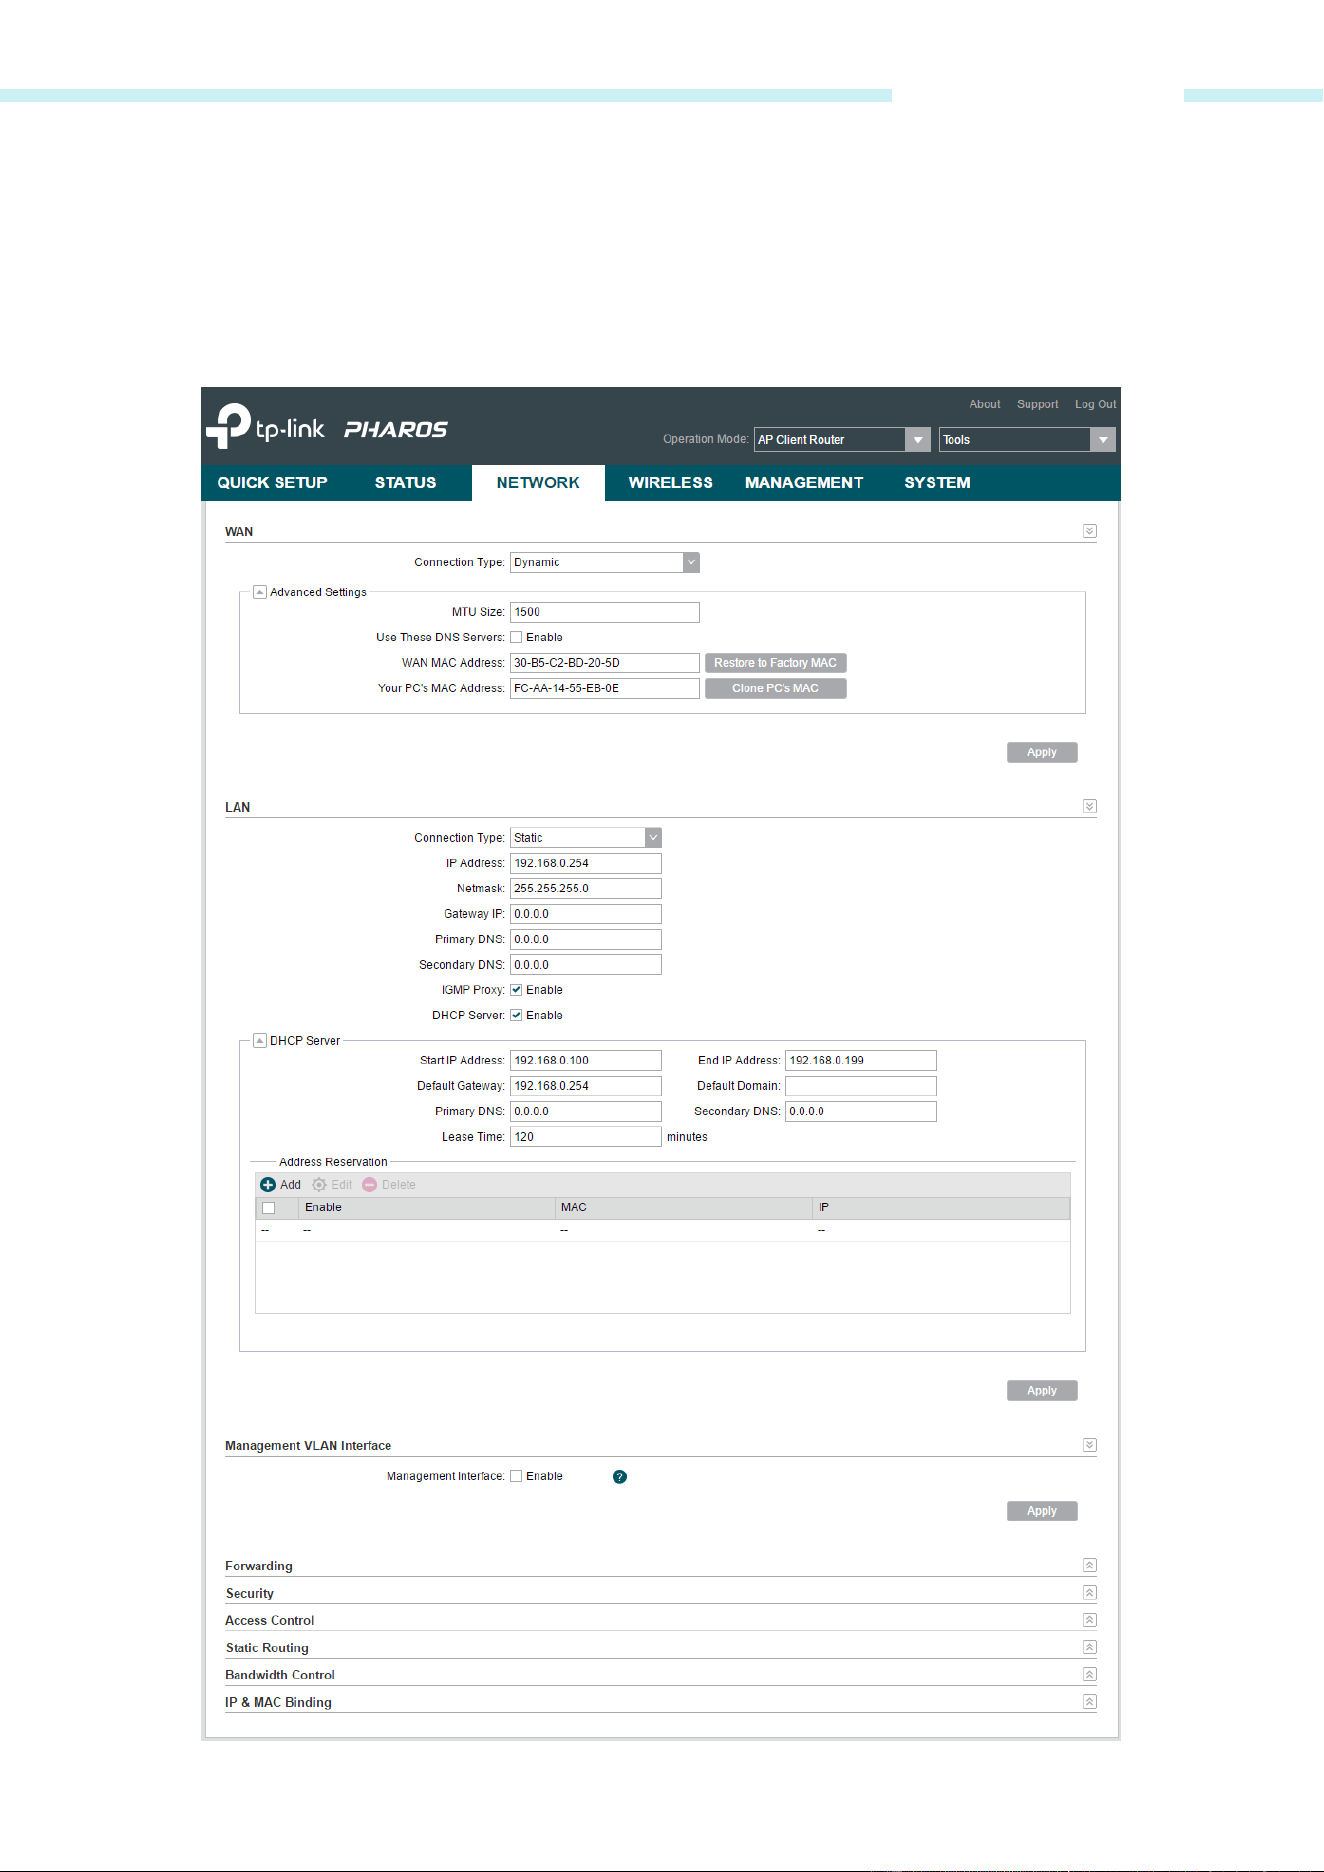Screen dimensions: 1324x1872
Task: Click the DHCP Primary DNS field
Action: pyautogui.click(x=586, y=1111)
